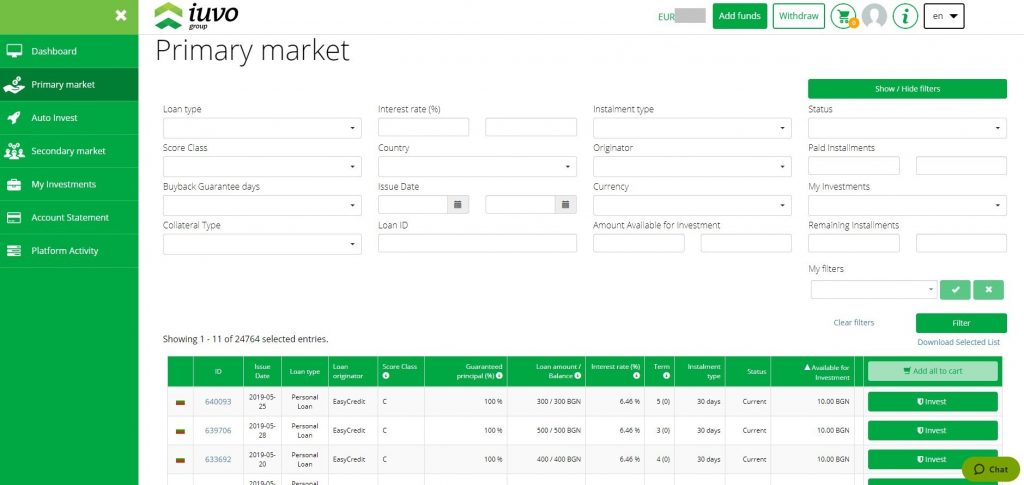Expand the Loan type dropdown

262,128
